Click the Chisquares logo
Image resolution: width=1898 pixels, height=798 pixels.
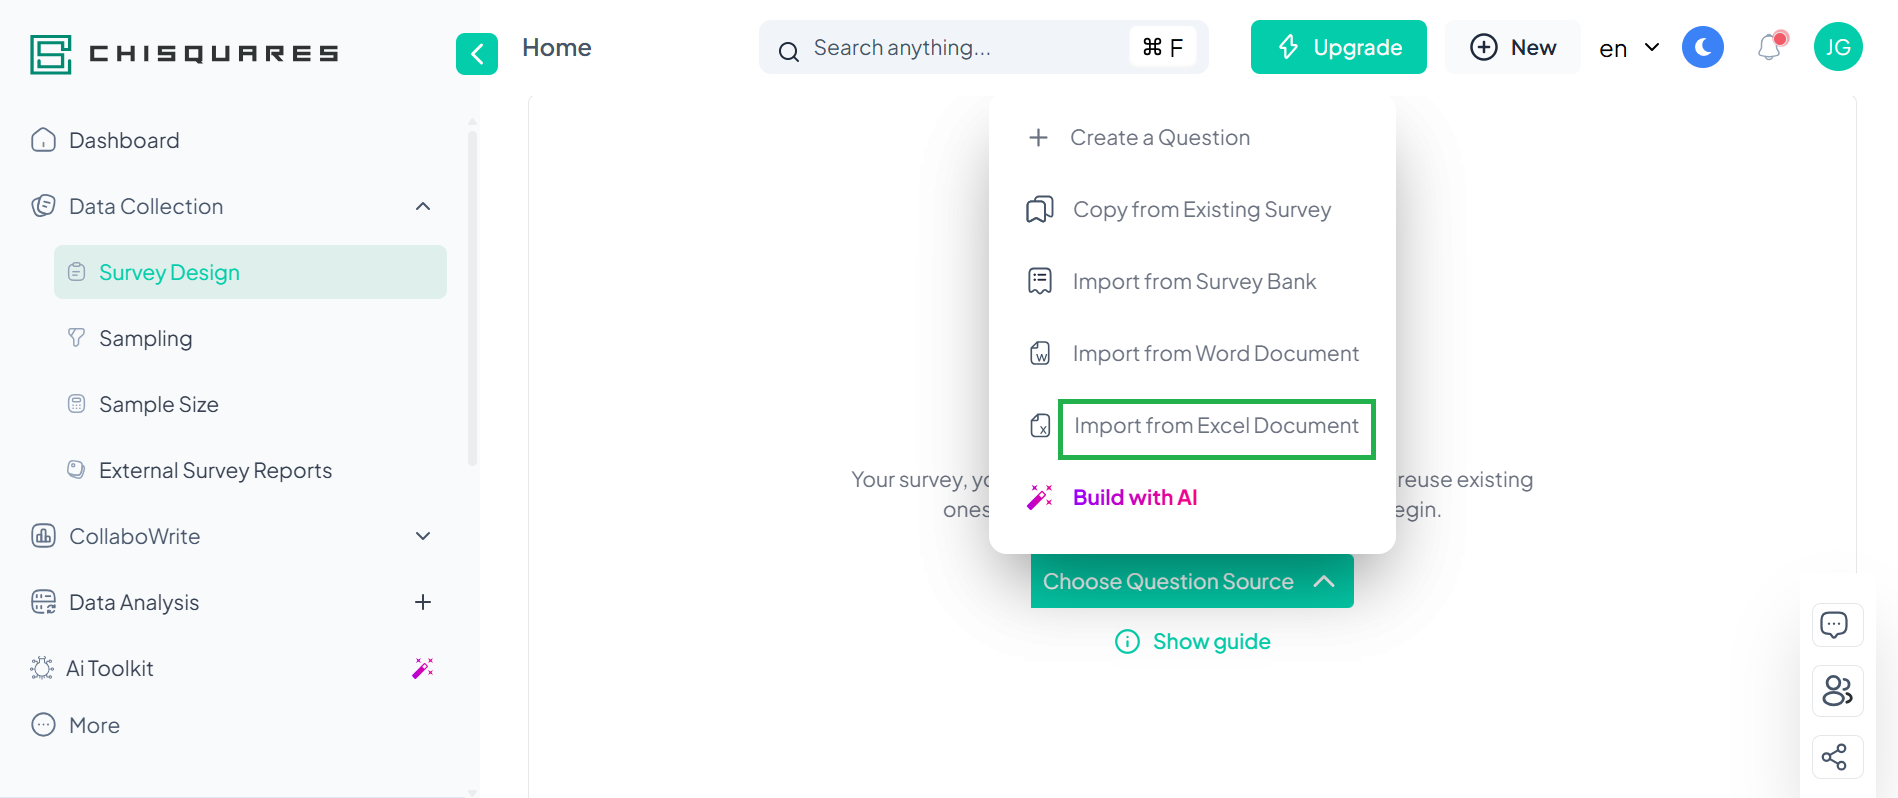pyautogui.click(x=185, y=54)
